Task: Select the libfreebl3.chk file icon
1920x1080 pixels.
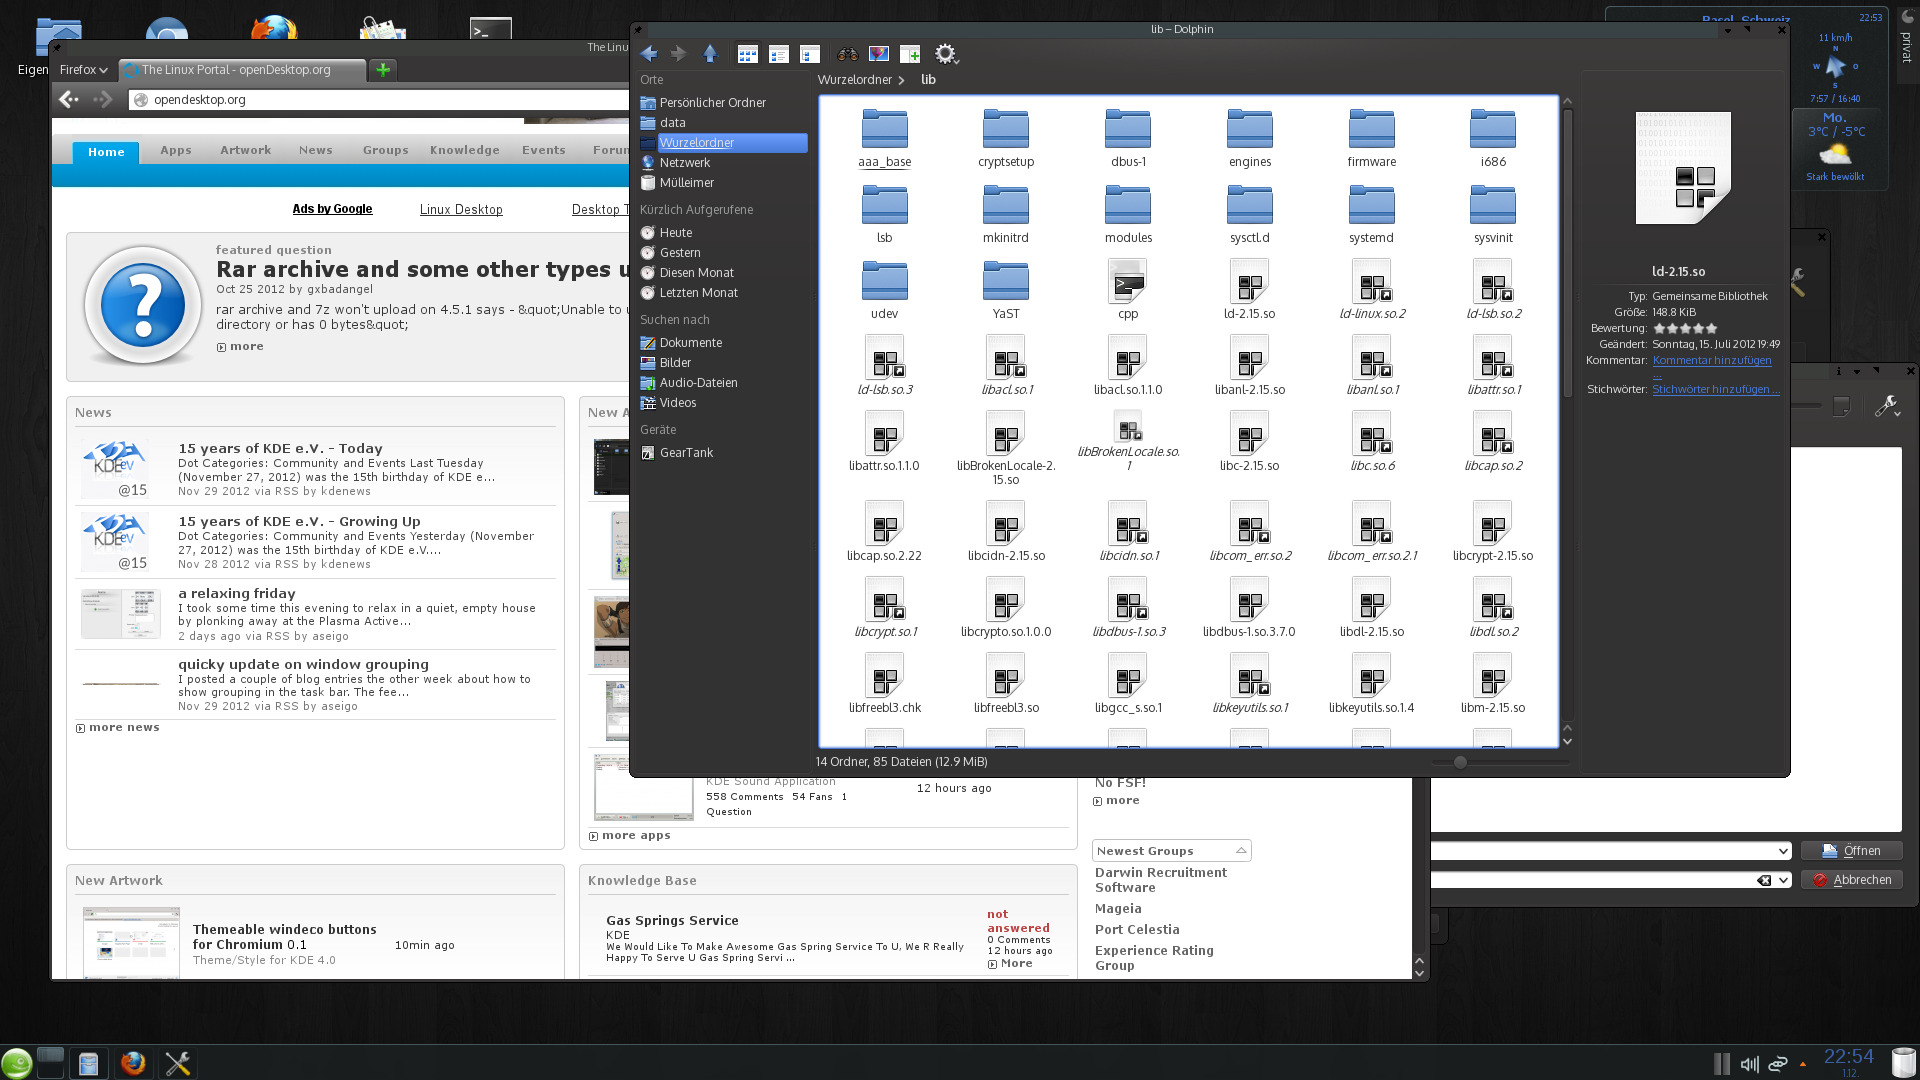Action: tap(884, 675)
